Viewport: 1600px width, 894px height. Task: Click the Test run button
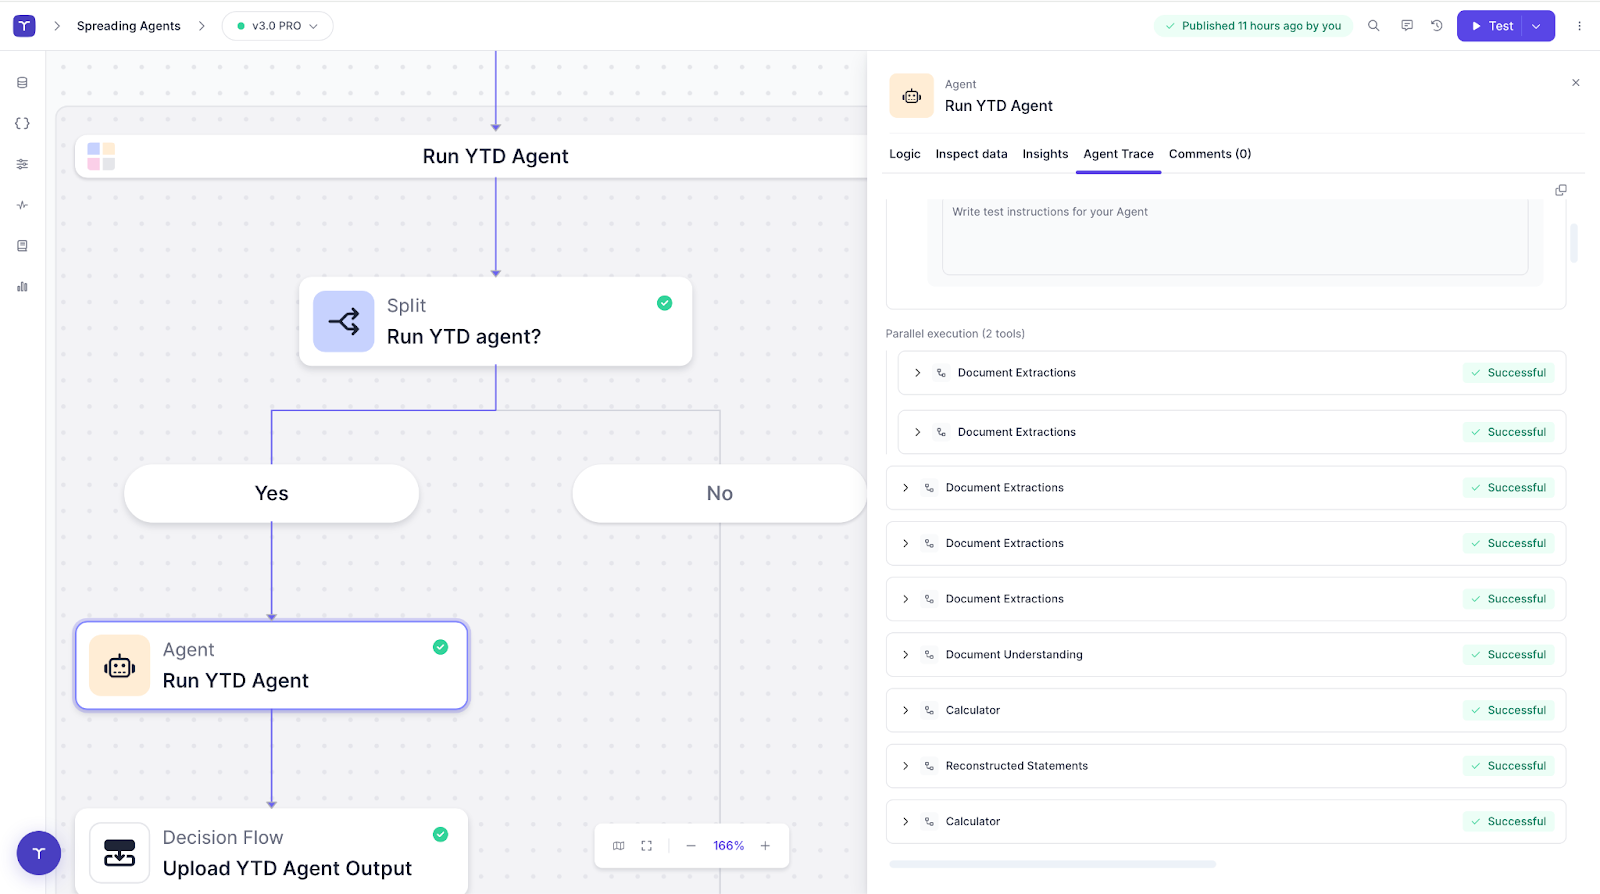point(1491,26)
